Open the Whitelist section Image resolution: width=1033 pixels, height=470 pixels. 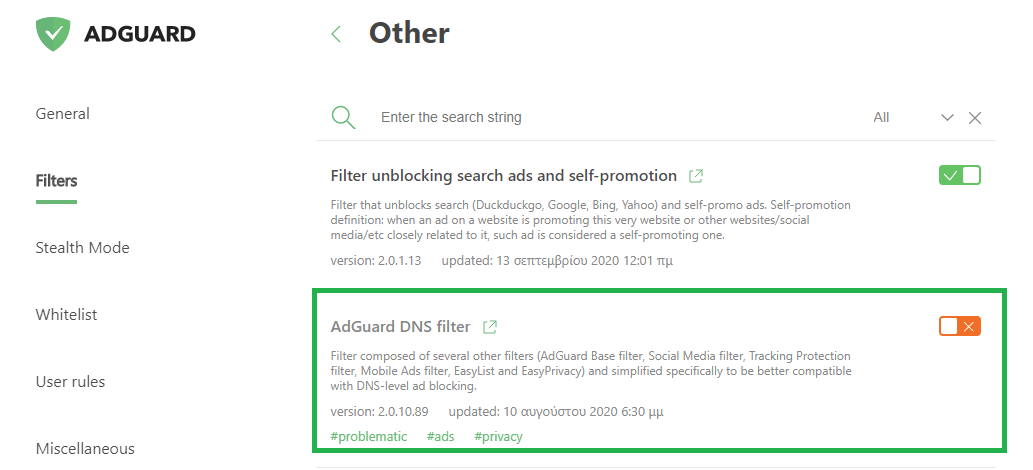point(67,314)
